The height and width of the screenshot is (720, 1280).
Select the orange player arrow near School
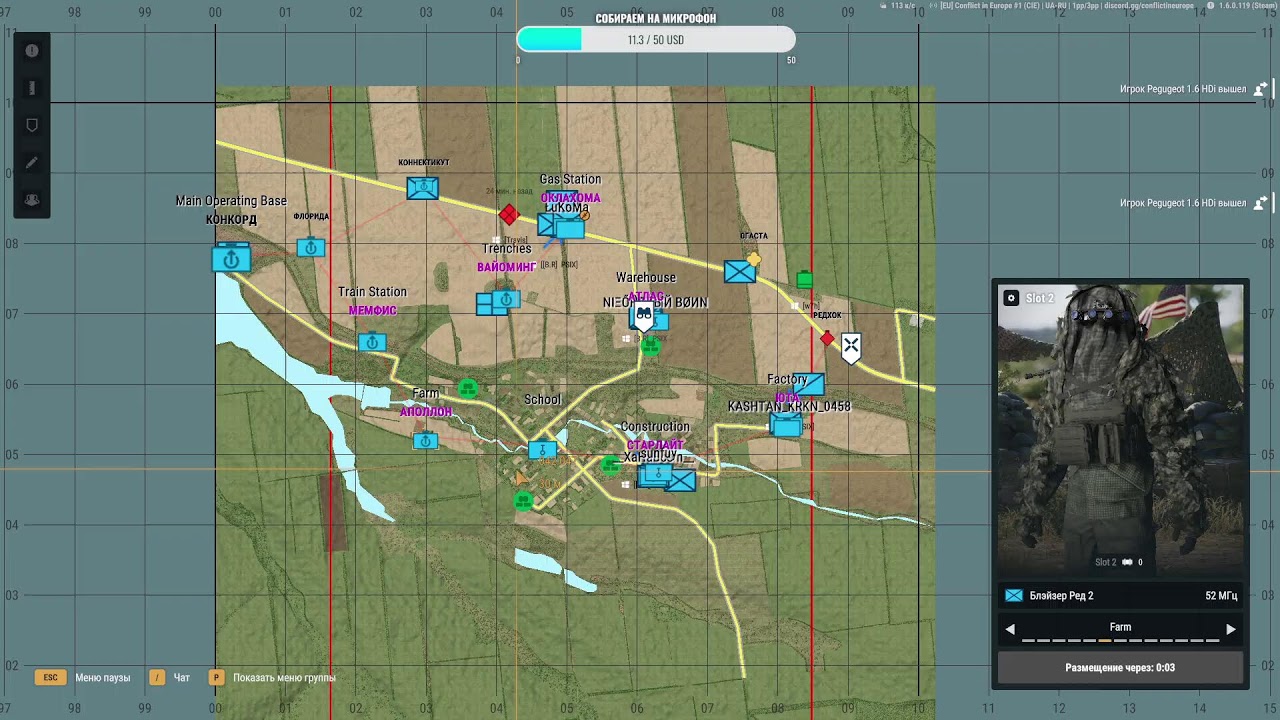(521, 478)
